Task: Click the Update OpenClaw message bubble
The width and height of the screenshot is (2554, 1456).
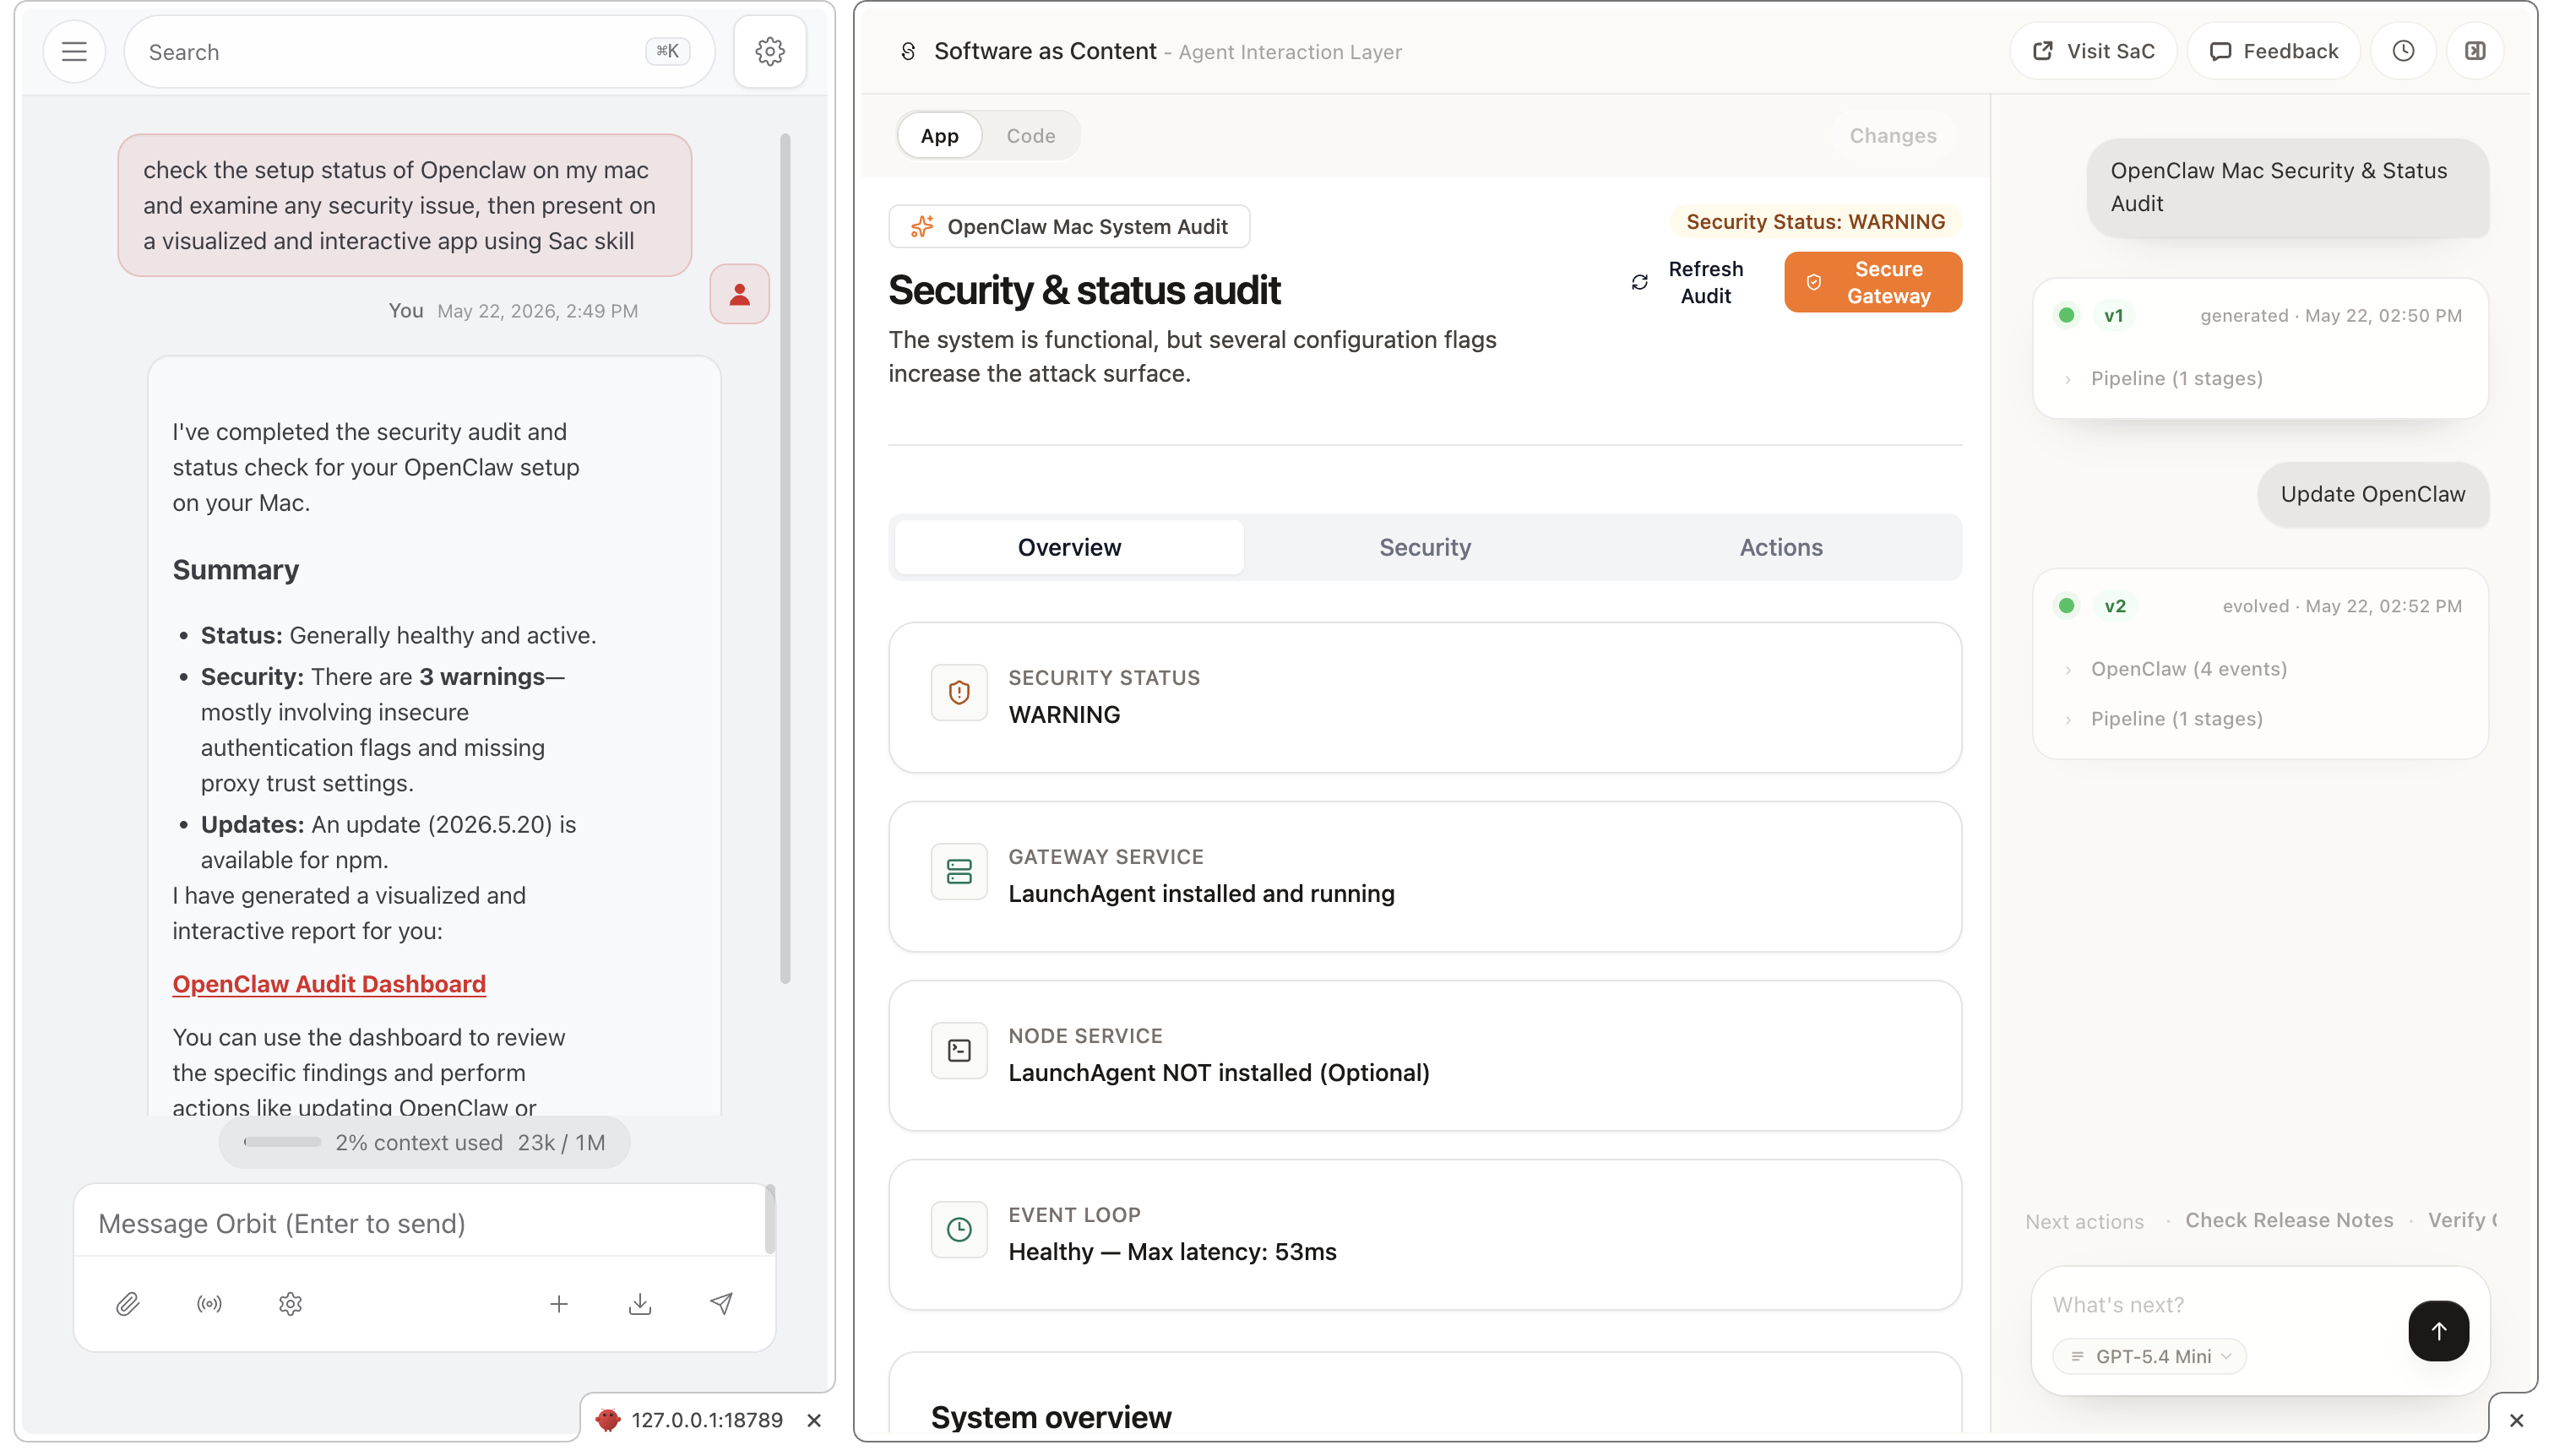Action: pos(2372,494)
